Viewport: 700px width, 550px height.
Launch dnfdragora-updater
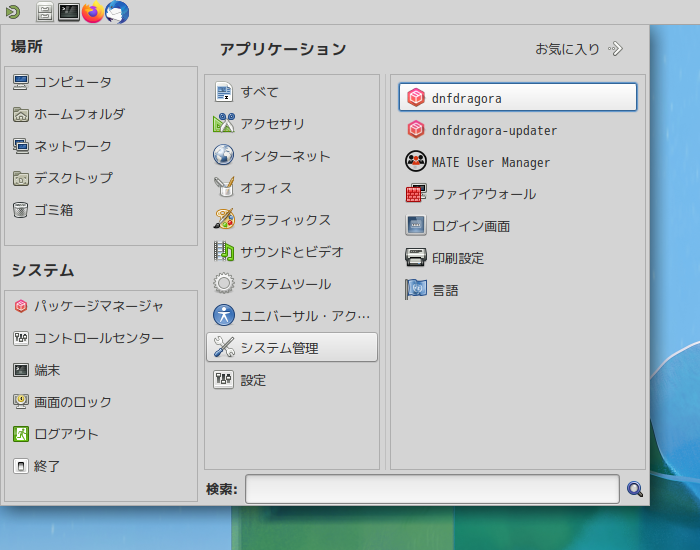point(518,130)
